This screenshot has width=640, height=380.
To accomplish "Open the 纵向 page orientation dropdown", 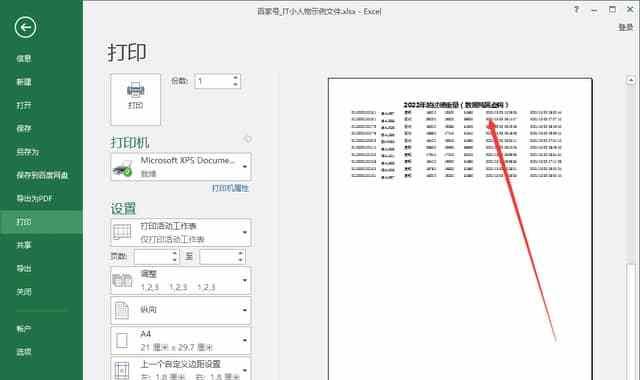I will pyautogui.click(x=181, y=310).
